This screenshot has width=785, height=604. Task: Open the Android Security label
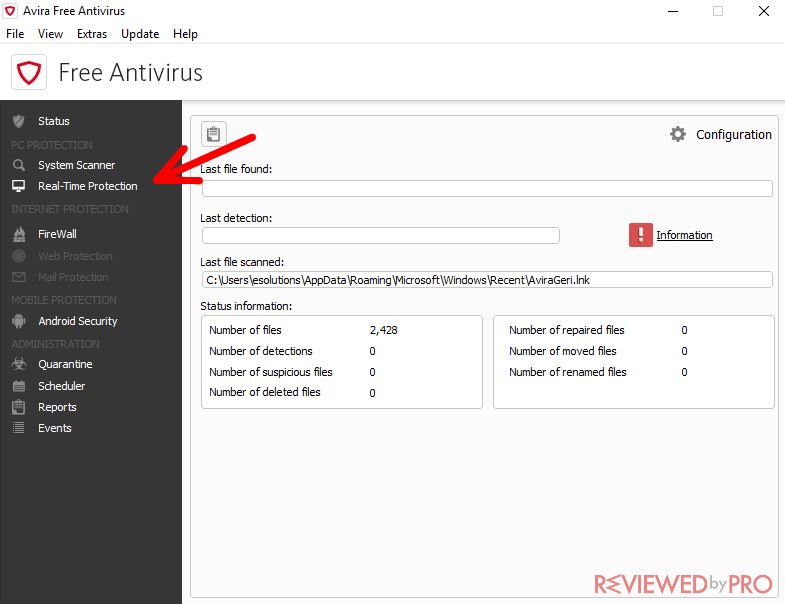(x=78, y=321)
